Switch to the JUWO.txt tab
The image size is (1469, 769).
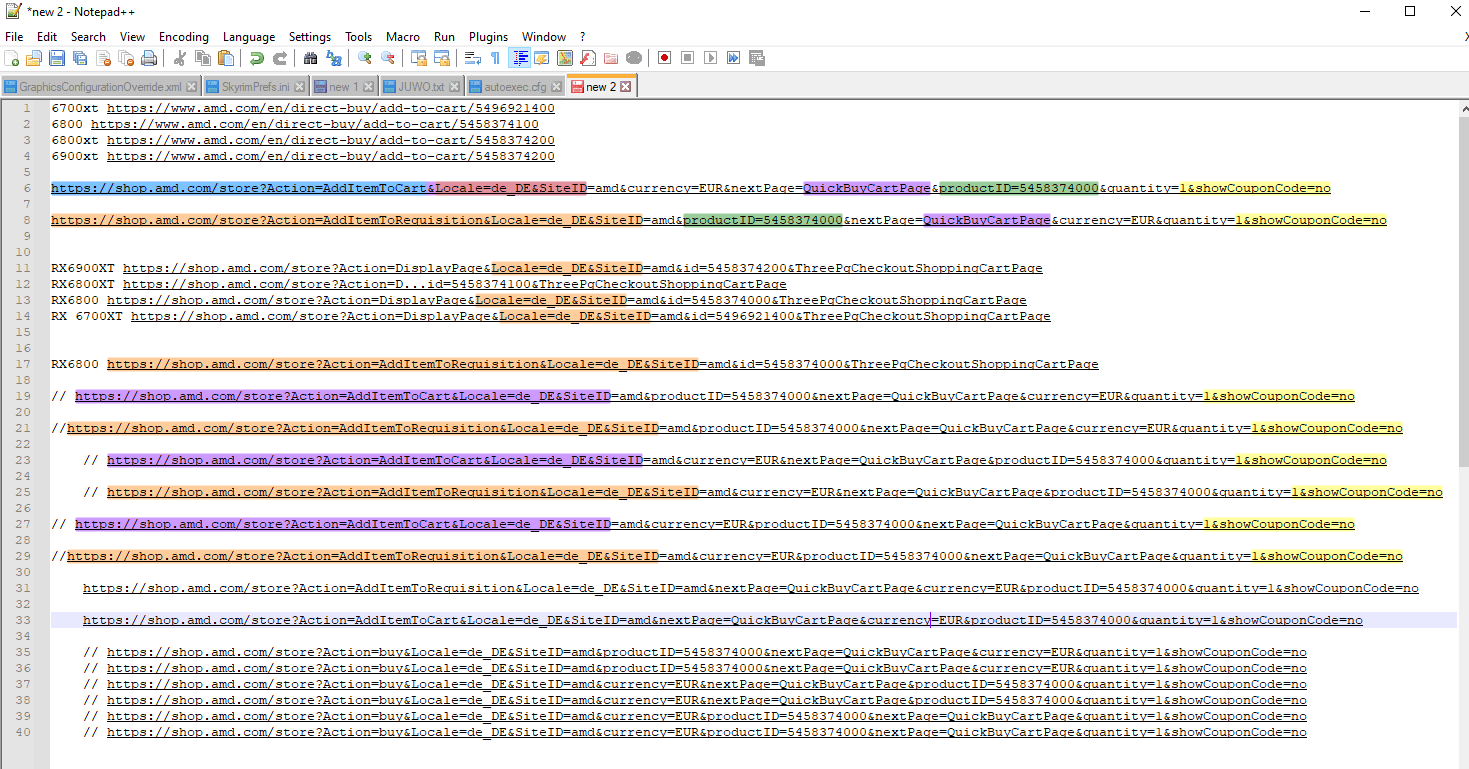[422, 87]
